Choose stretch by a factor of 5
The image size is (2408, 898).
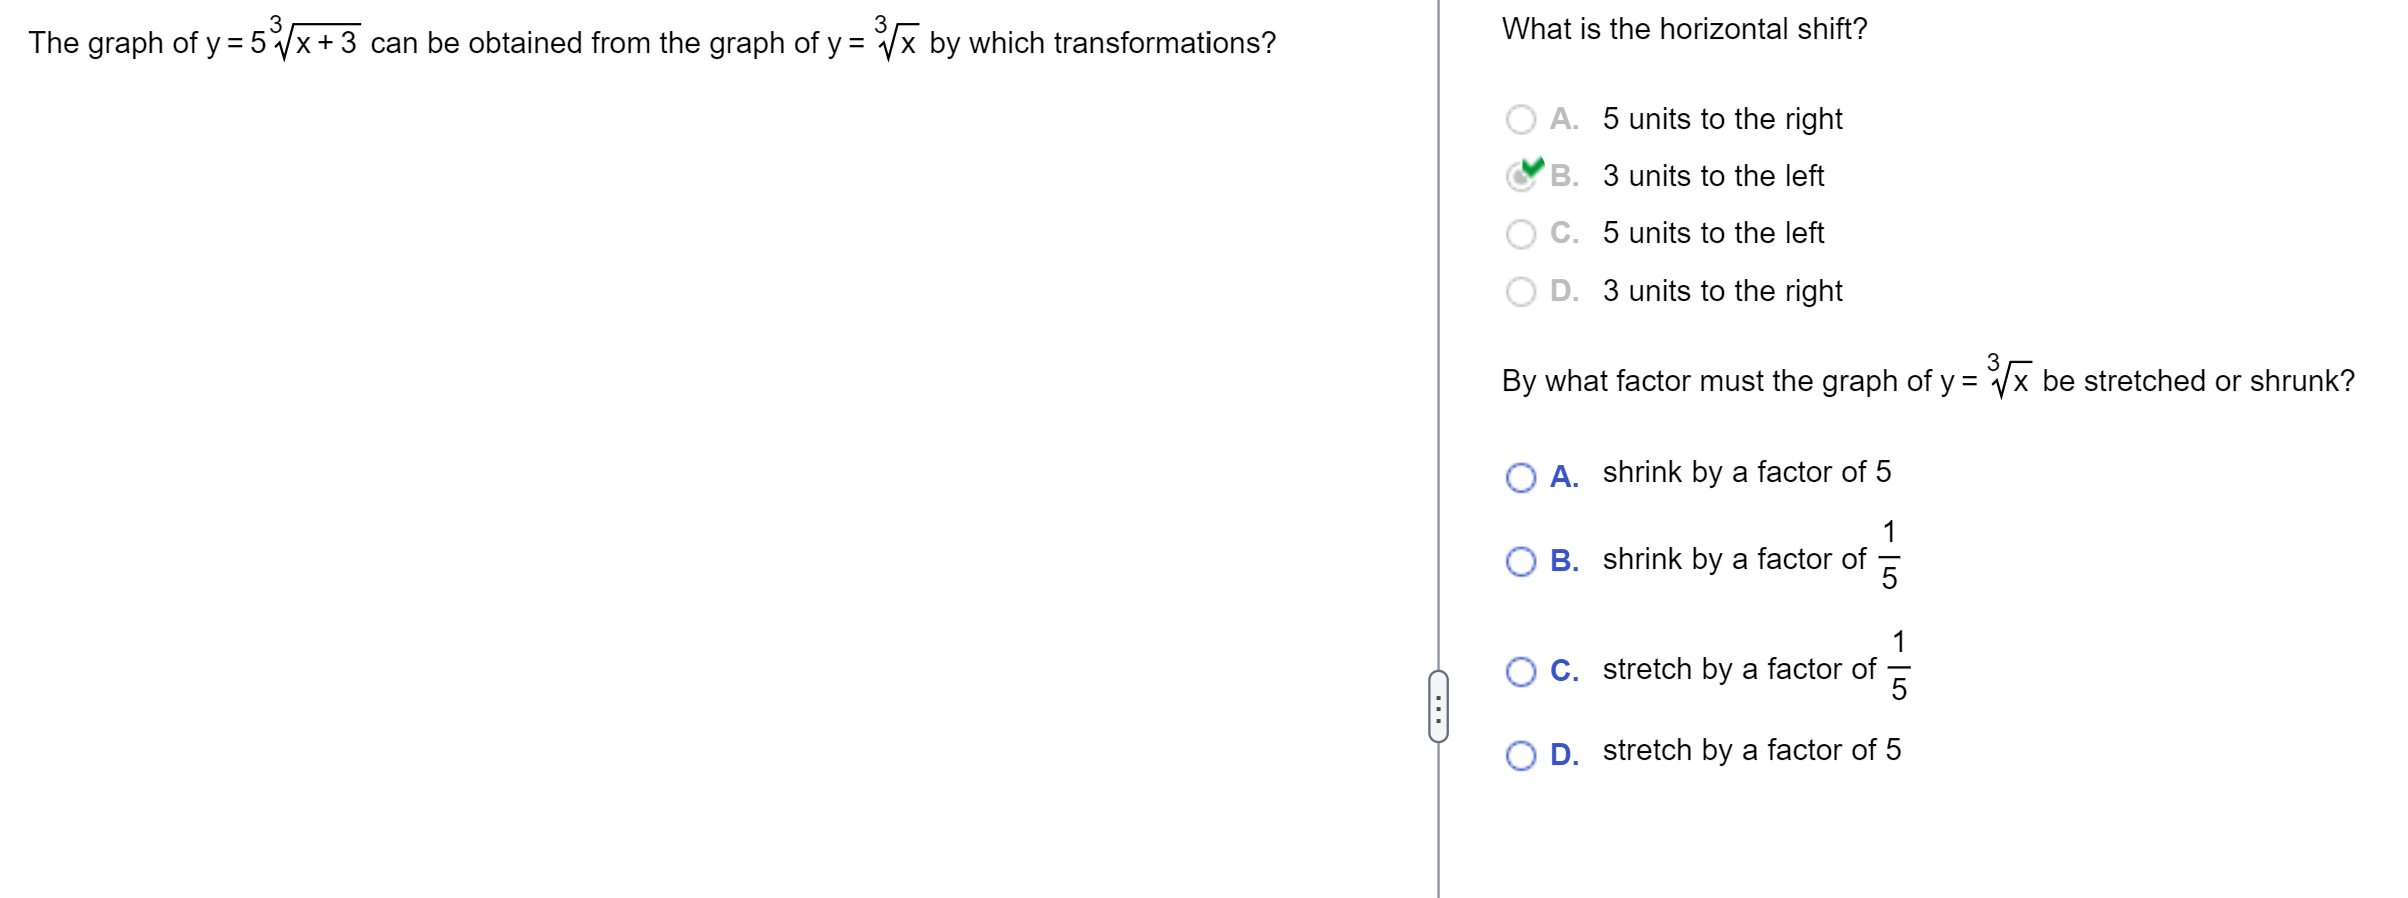click(x=1520, y=755)
